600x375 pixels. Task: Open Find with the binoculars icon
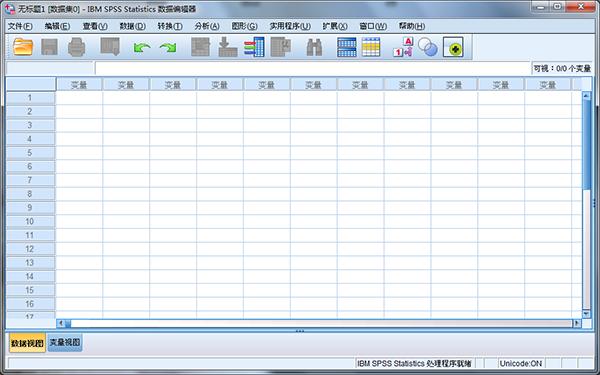click(314, 47)
